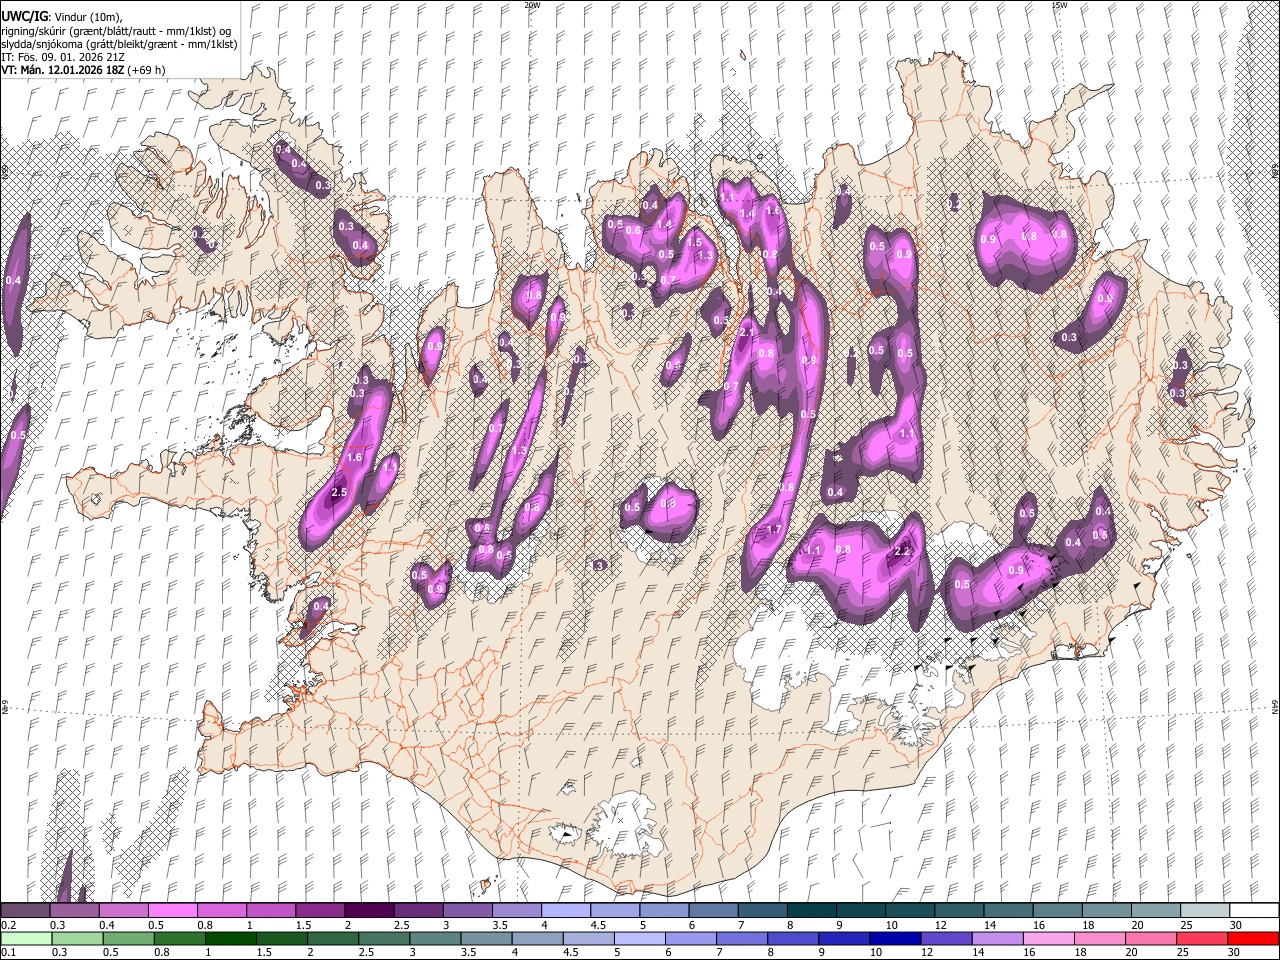Pick upper legend swatch between 4 and 4.5
The width and height of the screenshot is (1280, 960).
coord(565,911)
